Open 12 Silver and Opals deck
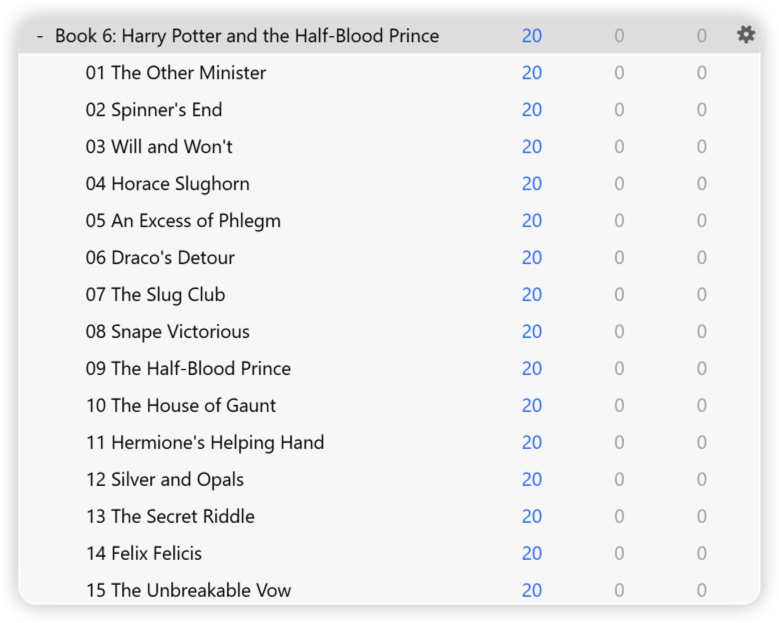 164,479
